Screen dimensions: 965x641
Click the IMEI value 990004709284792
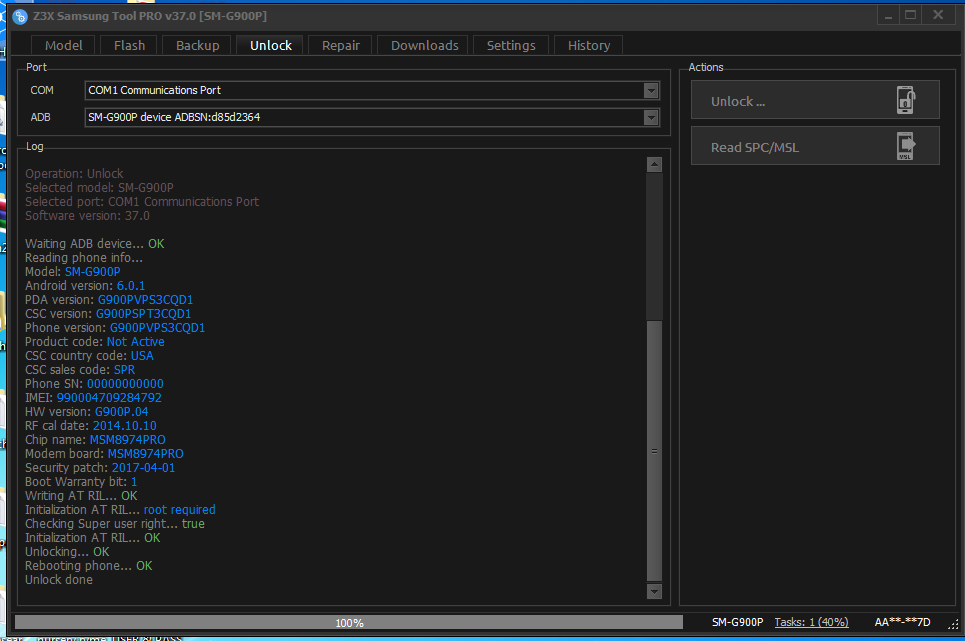click(109, 398)
